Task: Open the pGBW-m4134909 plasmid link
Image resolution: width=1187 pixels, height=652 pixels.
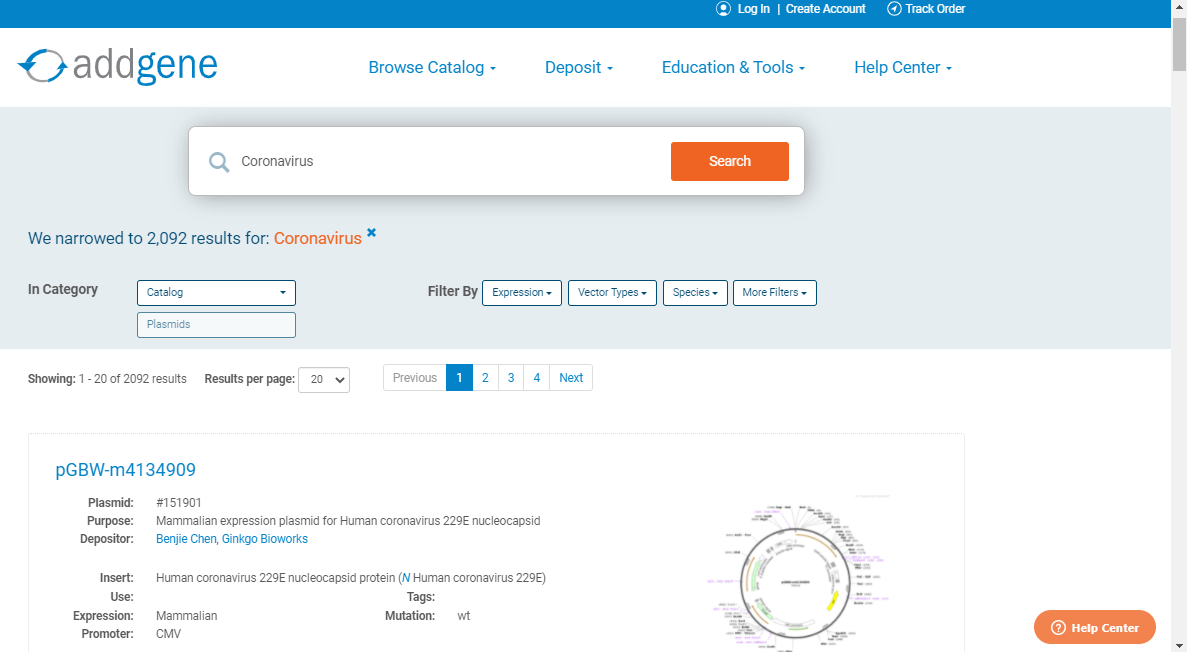Action: (x=126, y=470)
